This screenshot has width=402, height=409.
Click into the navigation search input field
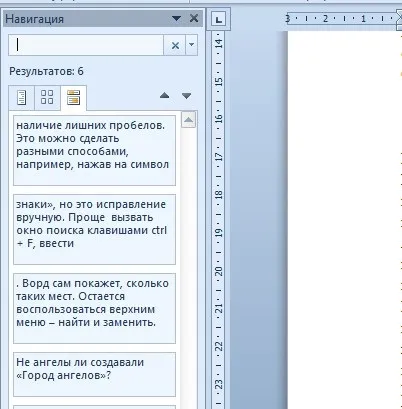[x=86, y=45]
